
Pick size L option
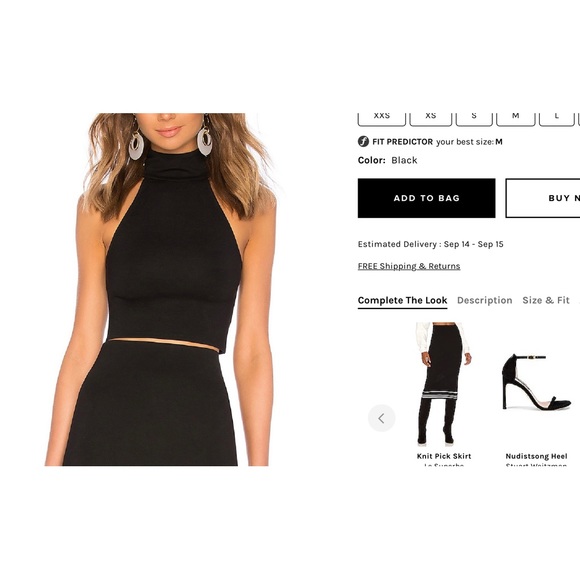click(556, 119)
